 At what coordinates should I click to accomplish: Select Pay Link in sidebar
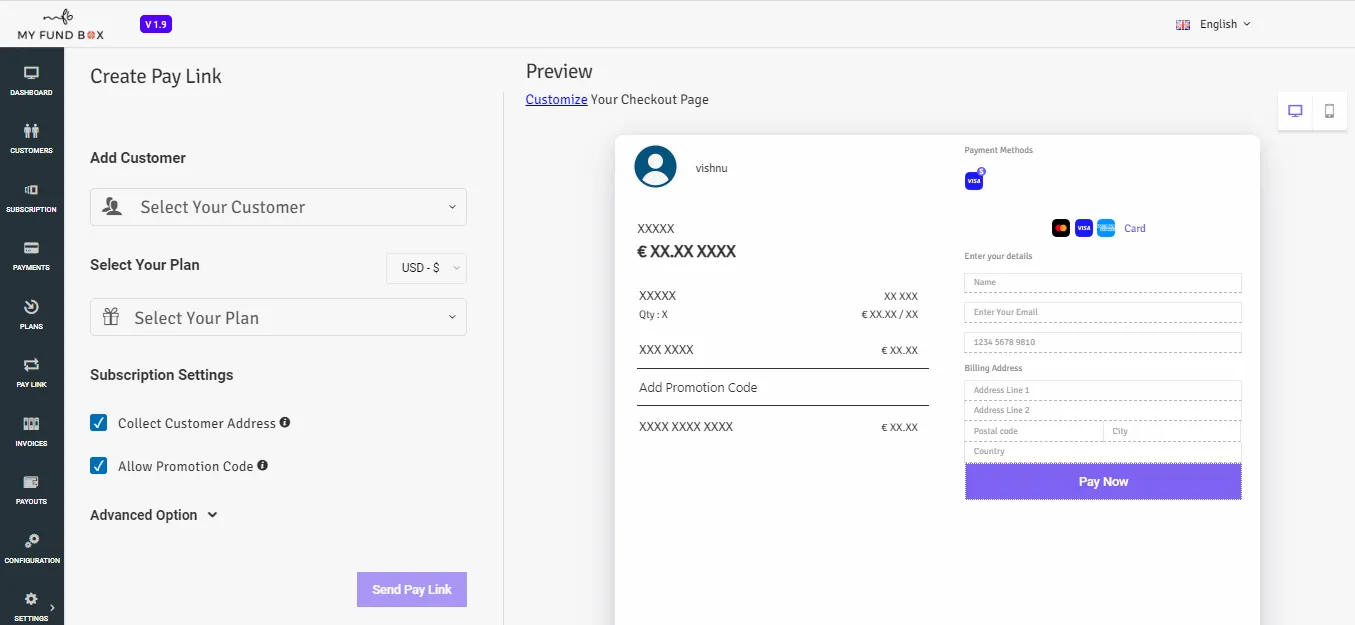pos(31,372)
